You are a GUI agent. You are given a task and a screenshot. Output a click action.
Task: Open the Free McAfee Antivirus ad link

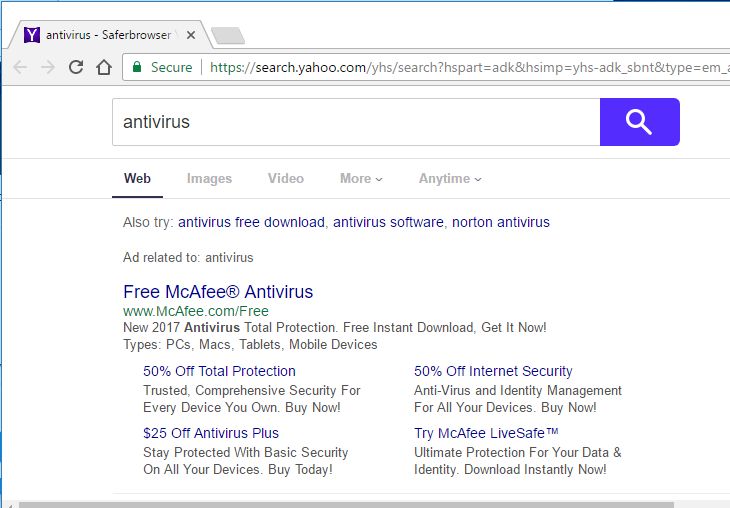click(x=218, y=292)
